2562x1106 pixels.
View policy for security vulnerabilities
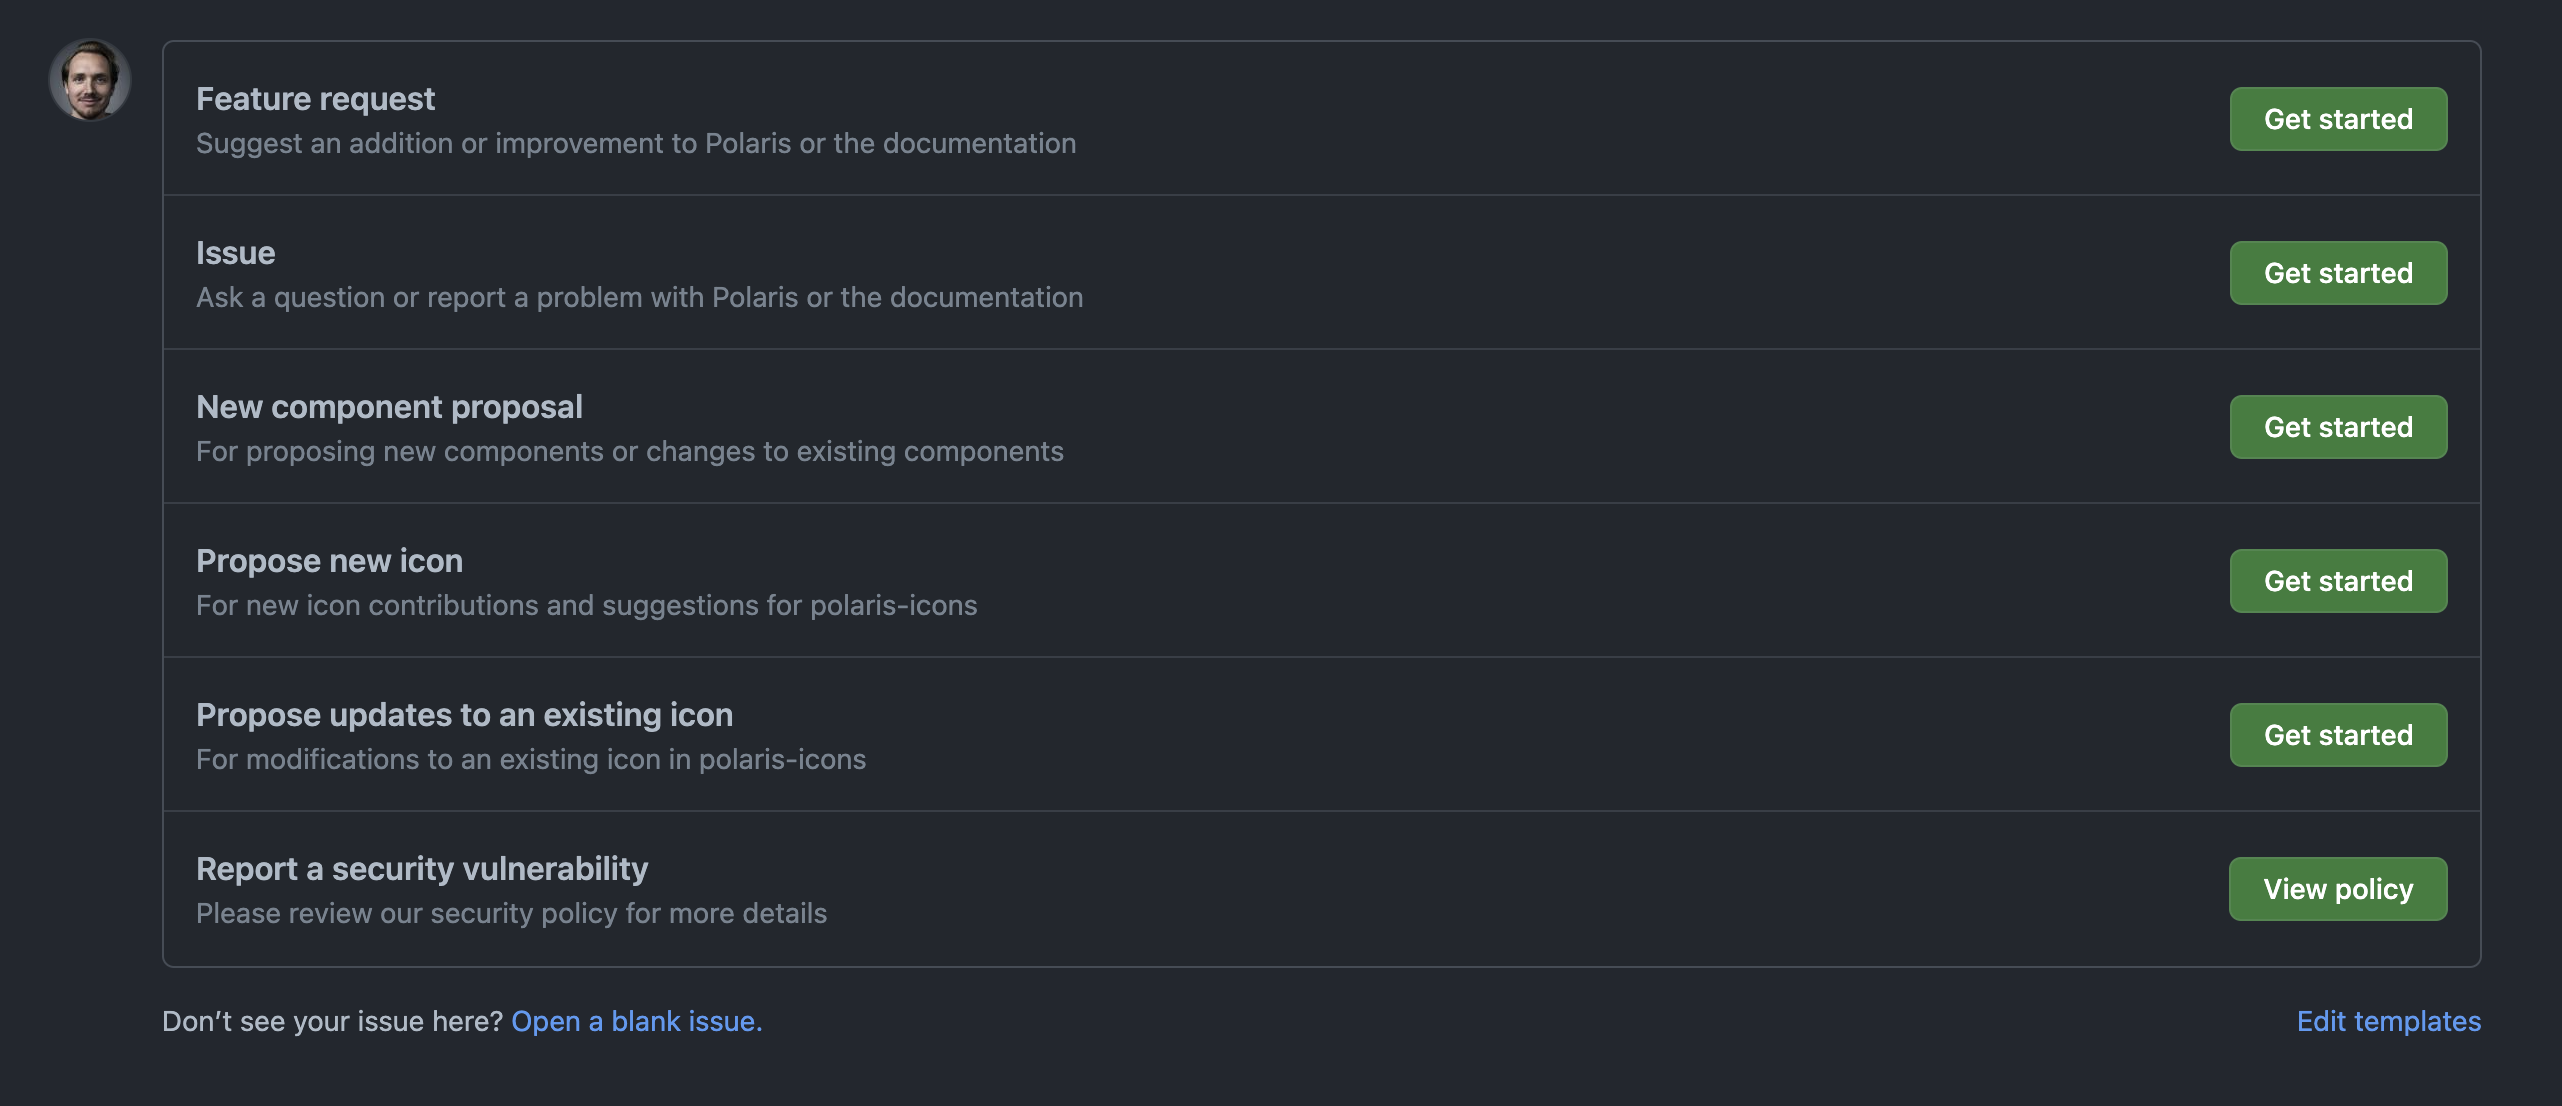pyautogui.click(x=2337, y=889)
